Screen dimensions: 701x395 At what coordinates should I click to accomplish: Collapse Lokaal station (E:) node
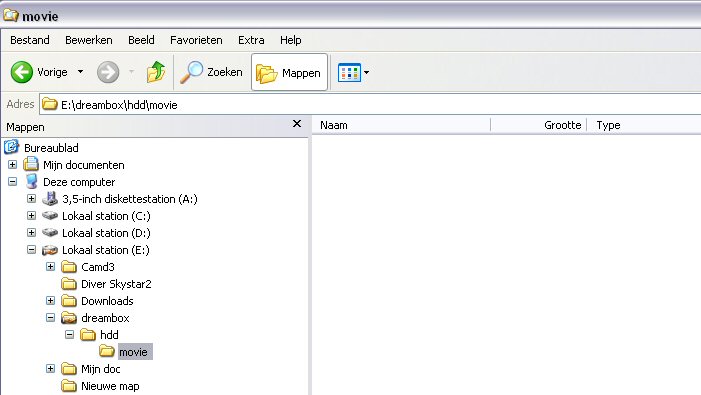coord(31,249)
